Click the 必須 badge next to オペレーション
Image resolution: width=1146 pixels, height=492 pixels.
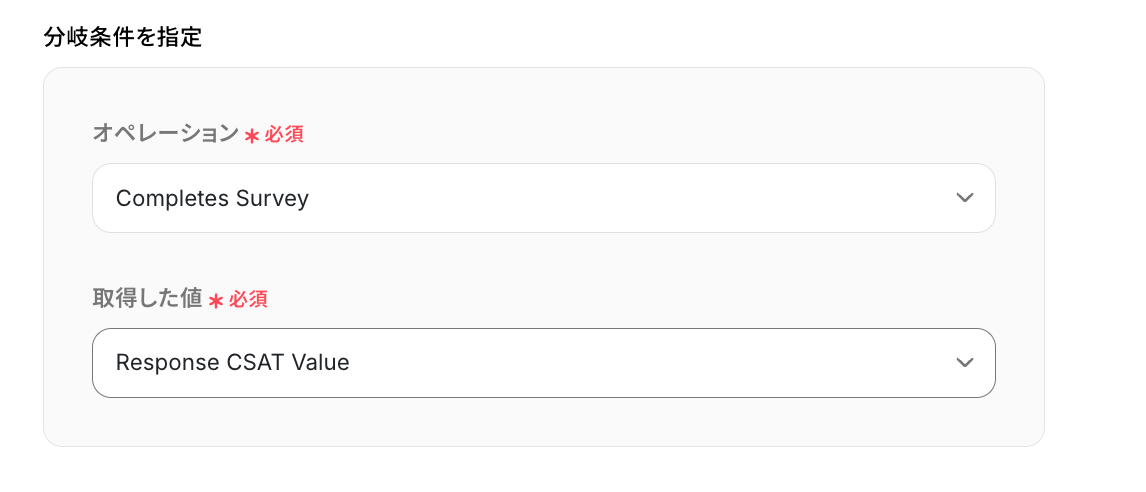pyautogui.click(x=284, y=134)
